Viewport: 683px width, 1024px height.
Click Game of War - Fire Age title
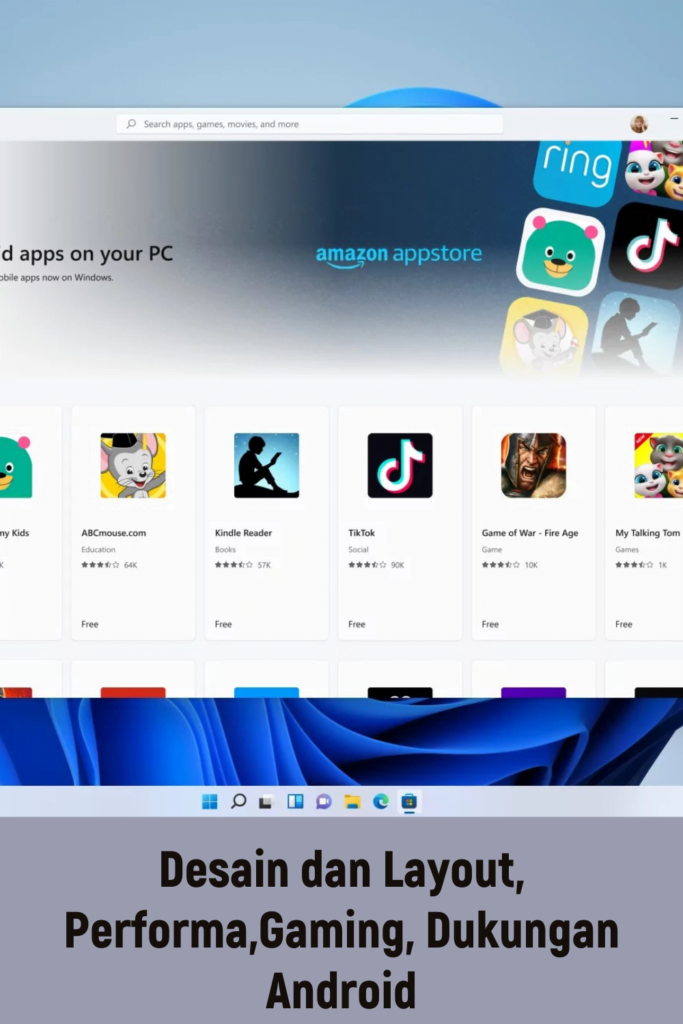[530, 533]
